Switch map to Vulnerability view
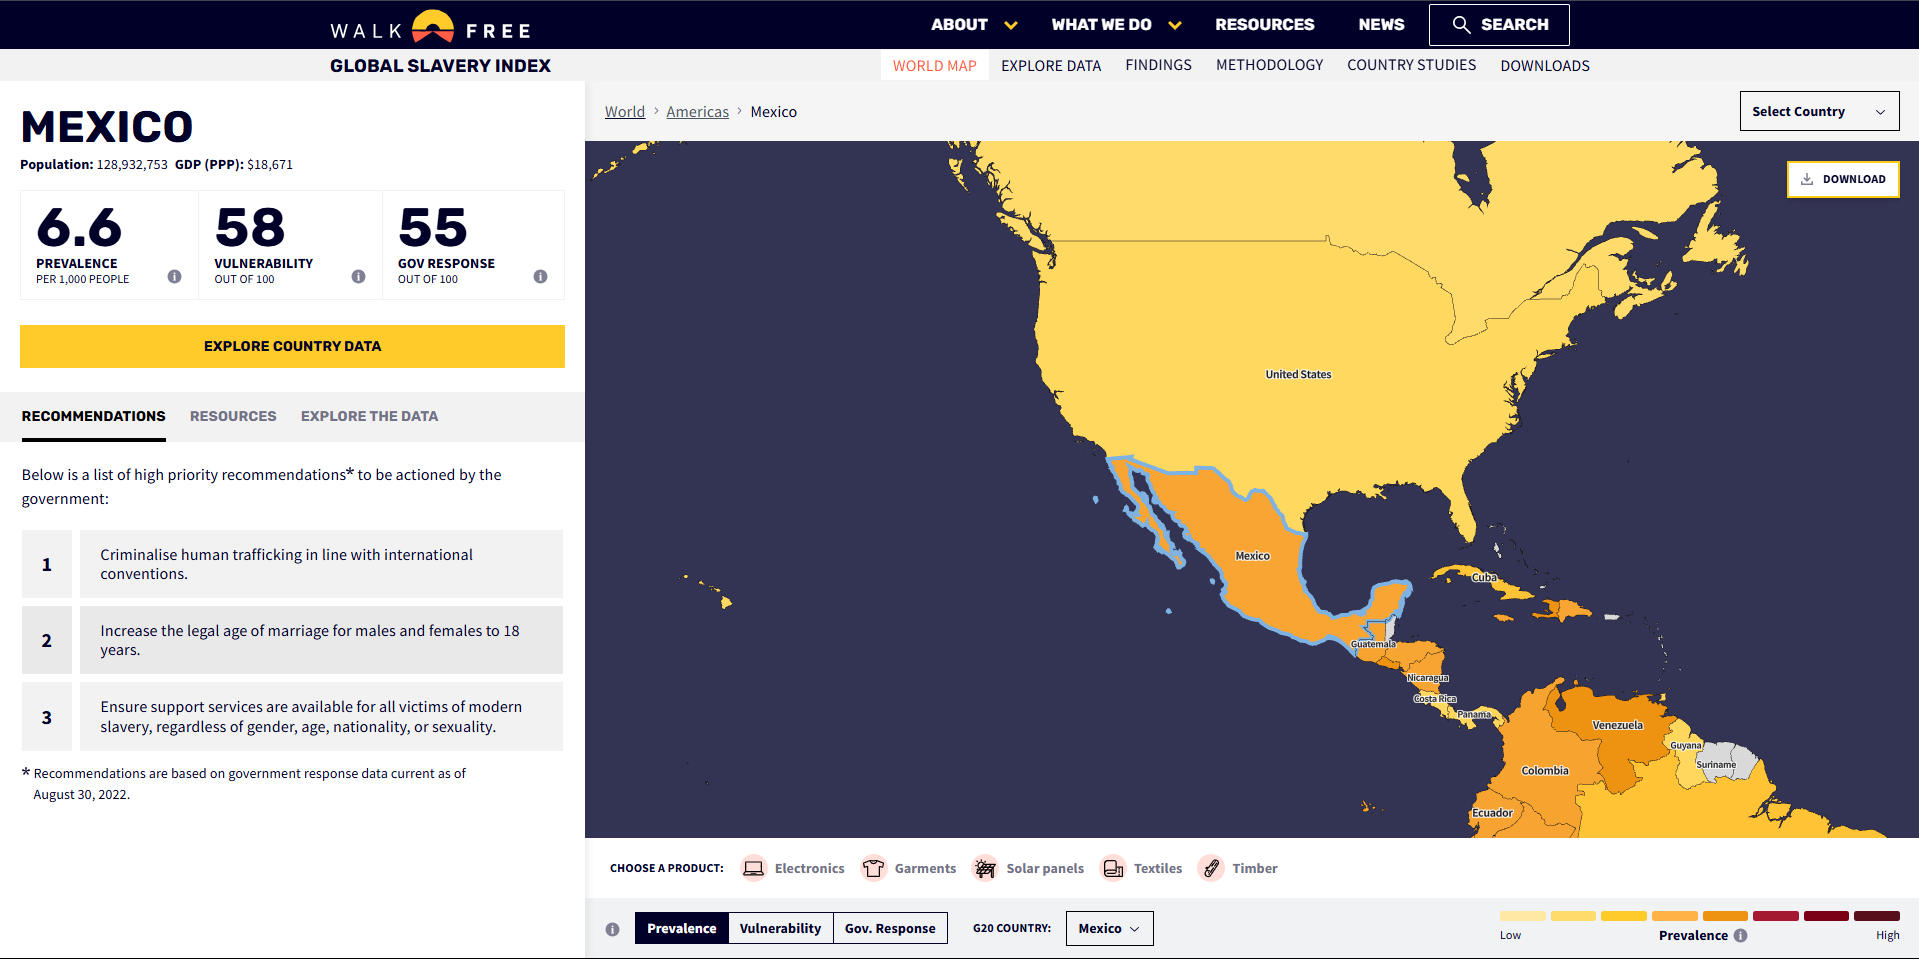Image resolution: width=1919 pixels, height=959 pixels. [x=780, y=928]
